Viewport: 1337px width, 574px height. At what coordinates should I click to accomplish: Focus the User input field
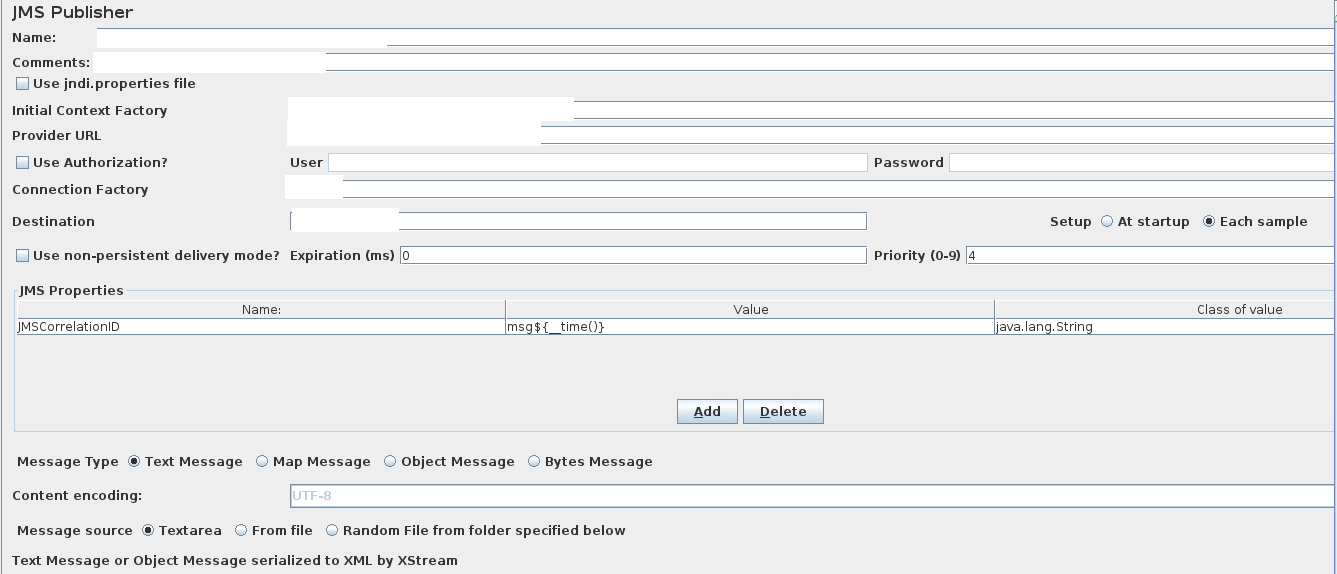tap(597, 163)
